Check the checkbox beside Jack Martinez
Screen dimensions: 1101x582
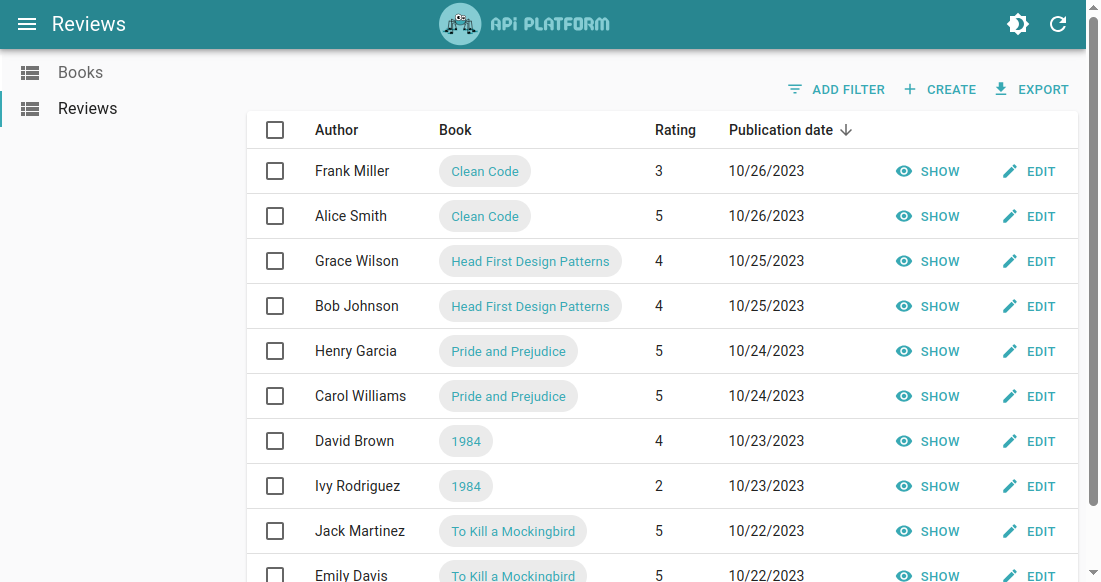[275, 531]
